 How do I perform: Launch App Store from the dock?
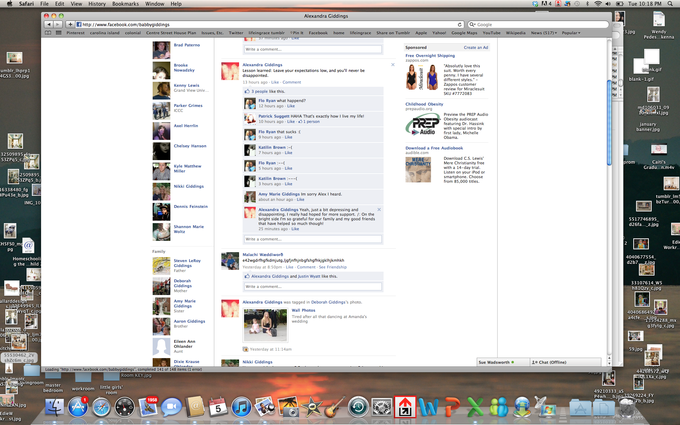click(78, 407)
